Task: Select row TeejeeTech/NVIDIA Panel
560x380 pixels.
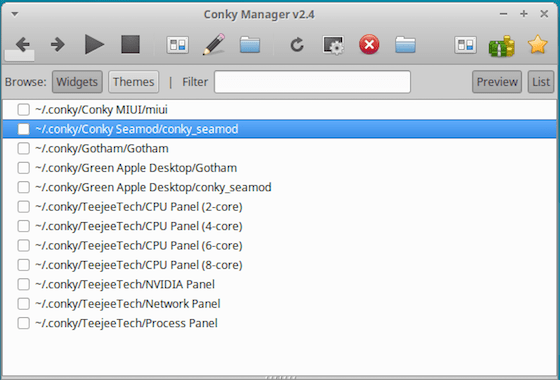Action: (x=280, y=284)
